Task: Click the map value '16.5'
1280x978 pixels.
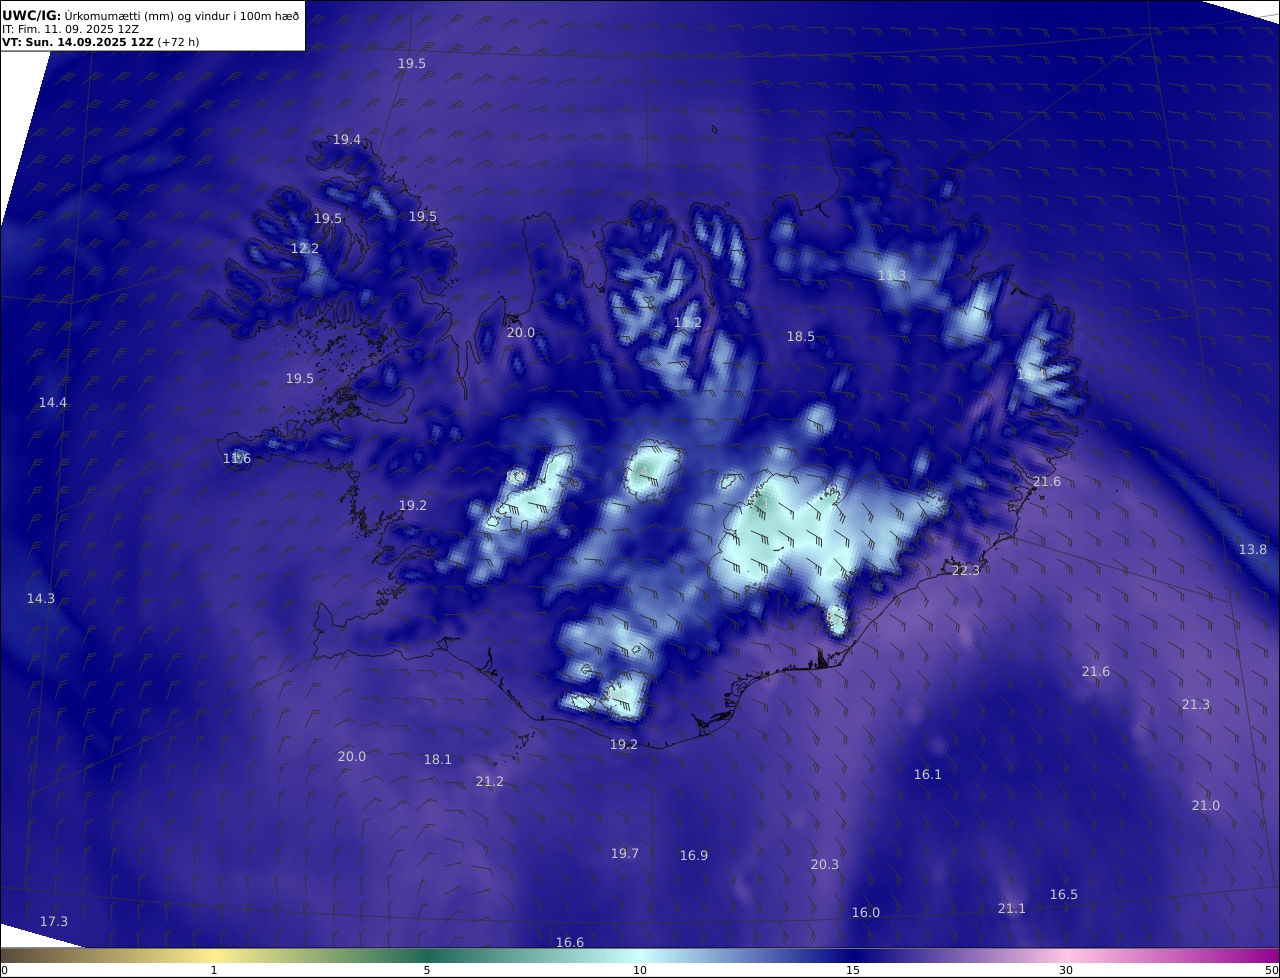Action: click(x=1064, y=895)
